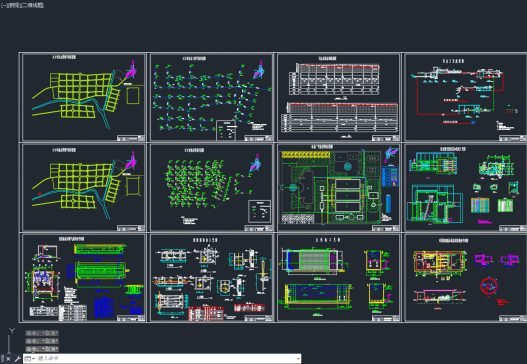
Task: Select the cyan structural sections sheet
Action: pos(466,188)
